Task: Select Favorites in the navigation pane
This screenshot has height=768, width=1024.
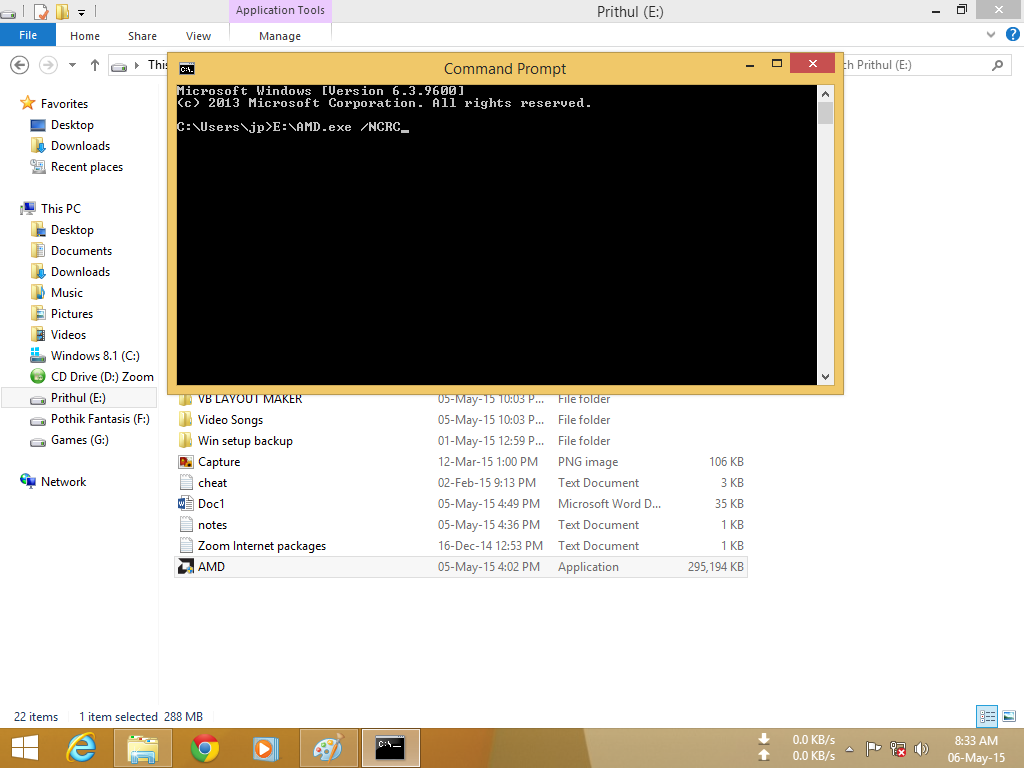Action: tap(64, 104)
